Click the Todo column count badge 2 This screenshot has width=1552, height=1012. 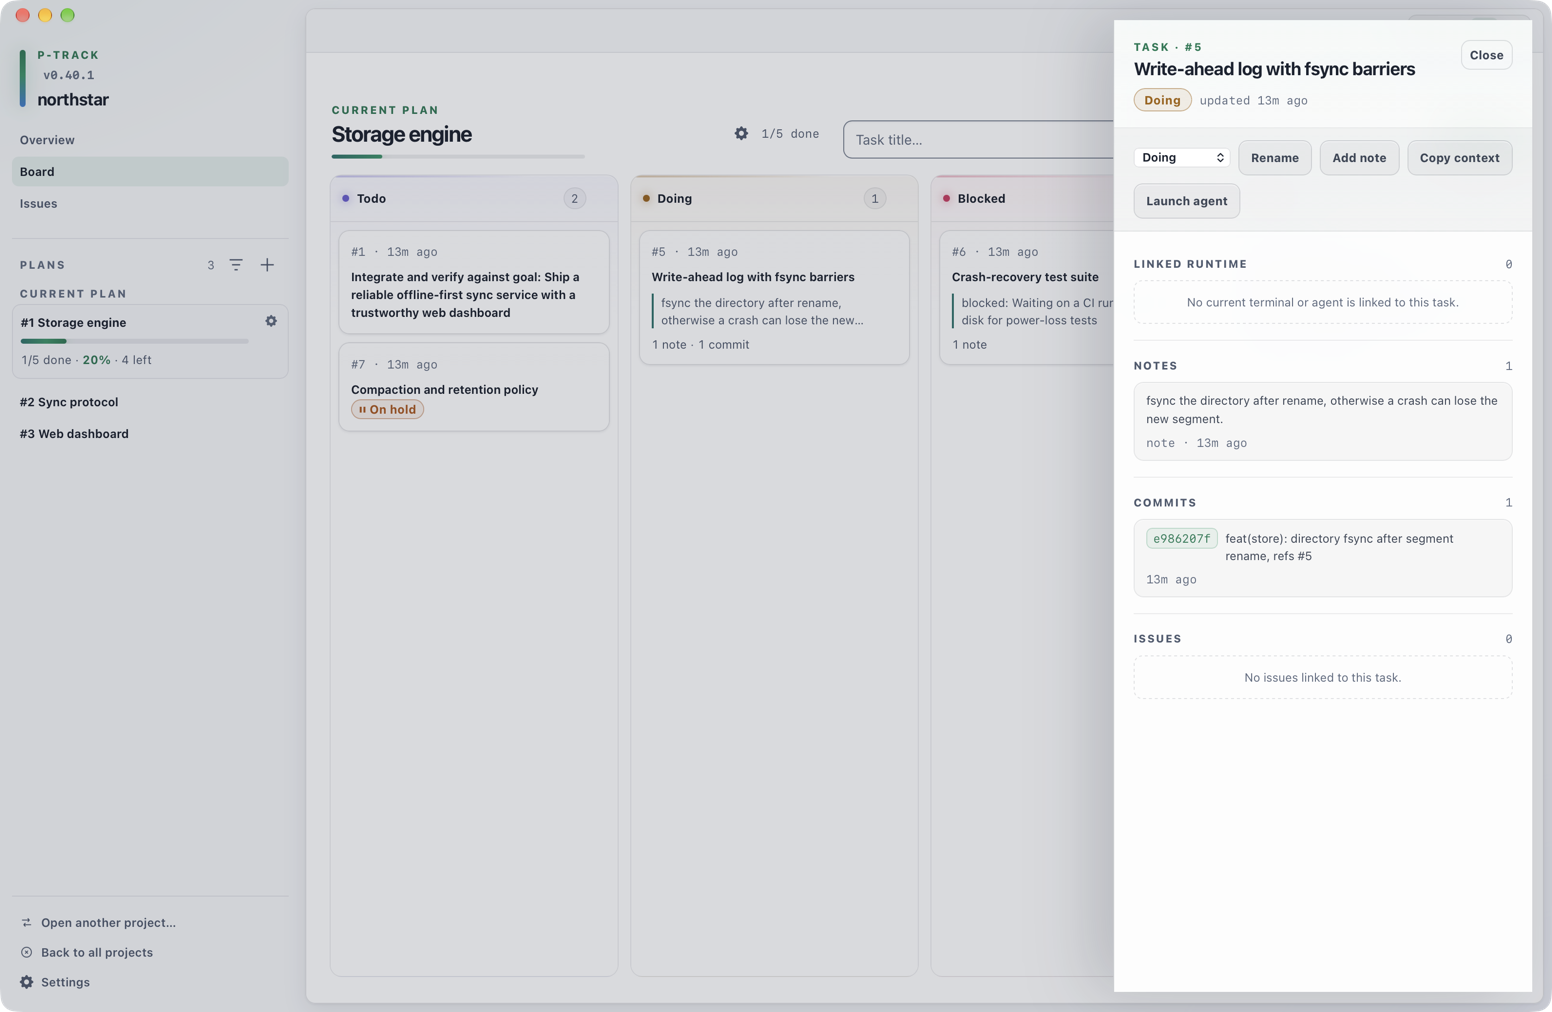coord(574,198)
